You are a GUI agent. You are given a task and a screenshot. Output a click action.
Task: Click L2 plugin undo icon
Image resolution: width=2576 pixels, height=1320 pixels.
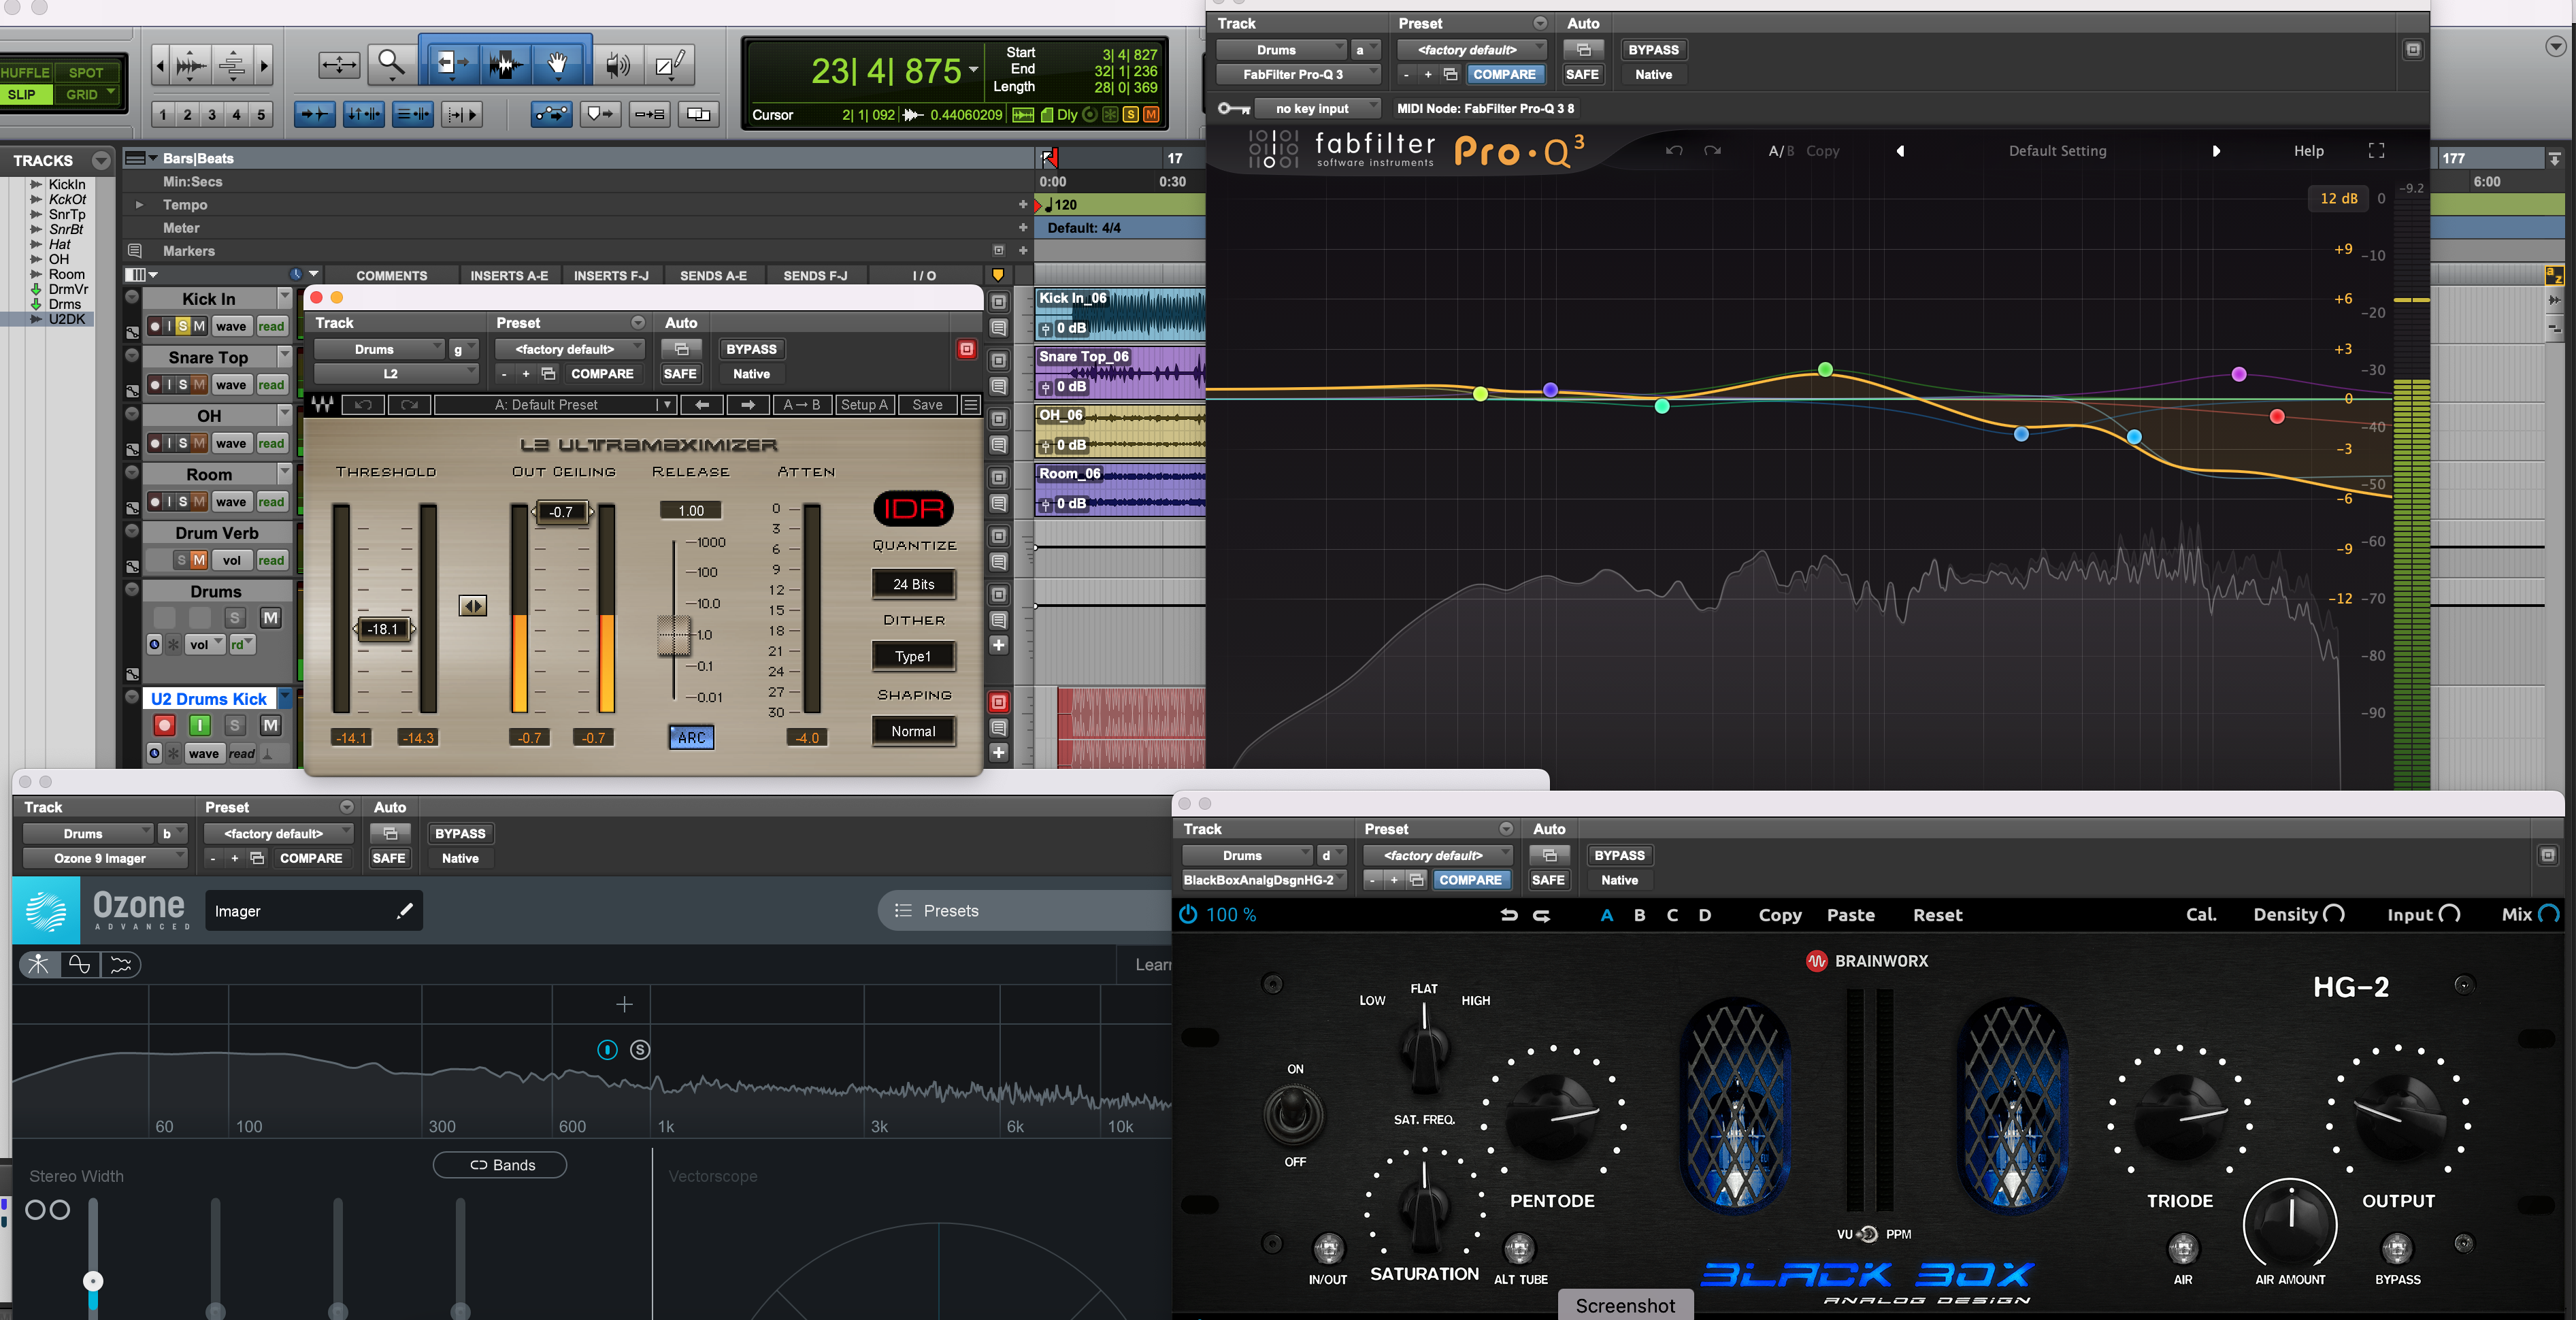(x=363, y=405)
